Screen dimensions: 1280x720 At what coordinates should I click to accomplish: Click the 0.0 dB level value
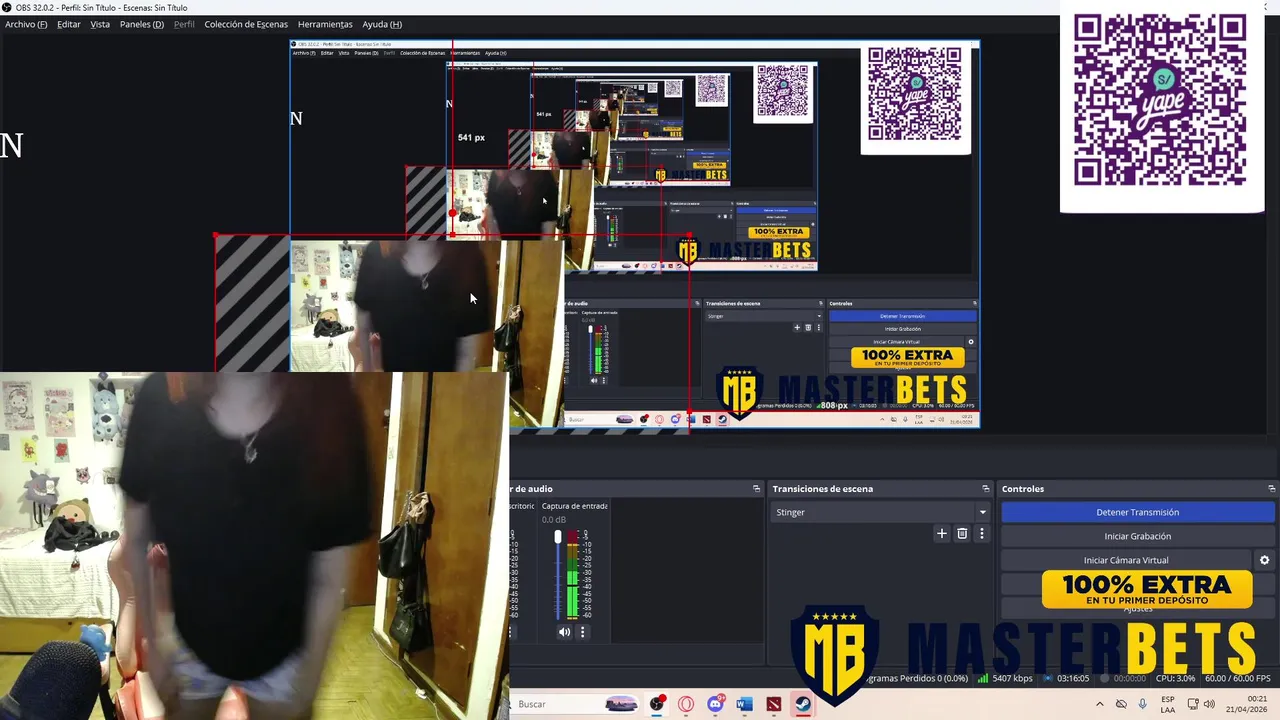point(554,520)
